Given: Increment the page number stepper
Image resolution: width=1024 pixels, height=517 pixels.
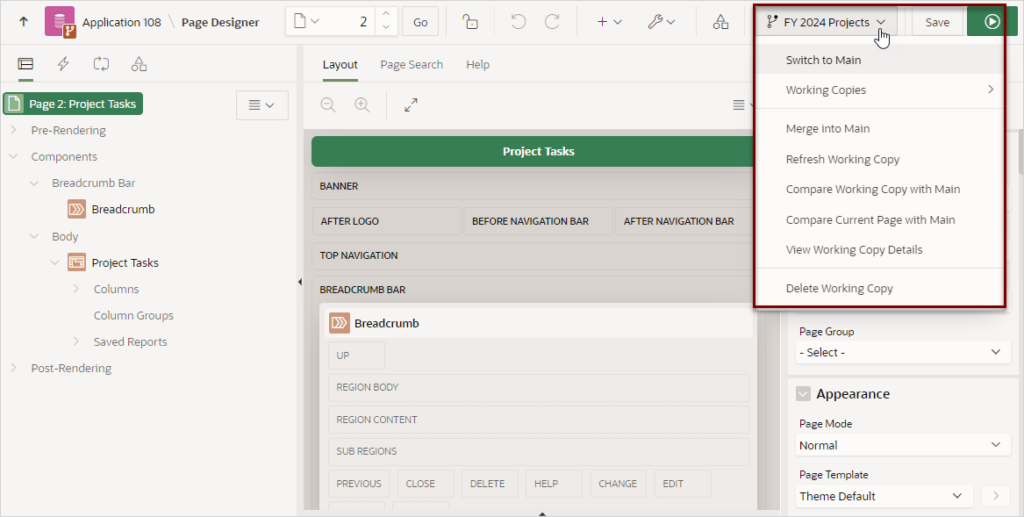Looking at the screenshot, I should point(385,14).
